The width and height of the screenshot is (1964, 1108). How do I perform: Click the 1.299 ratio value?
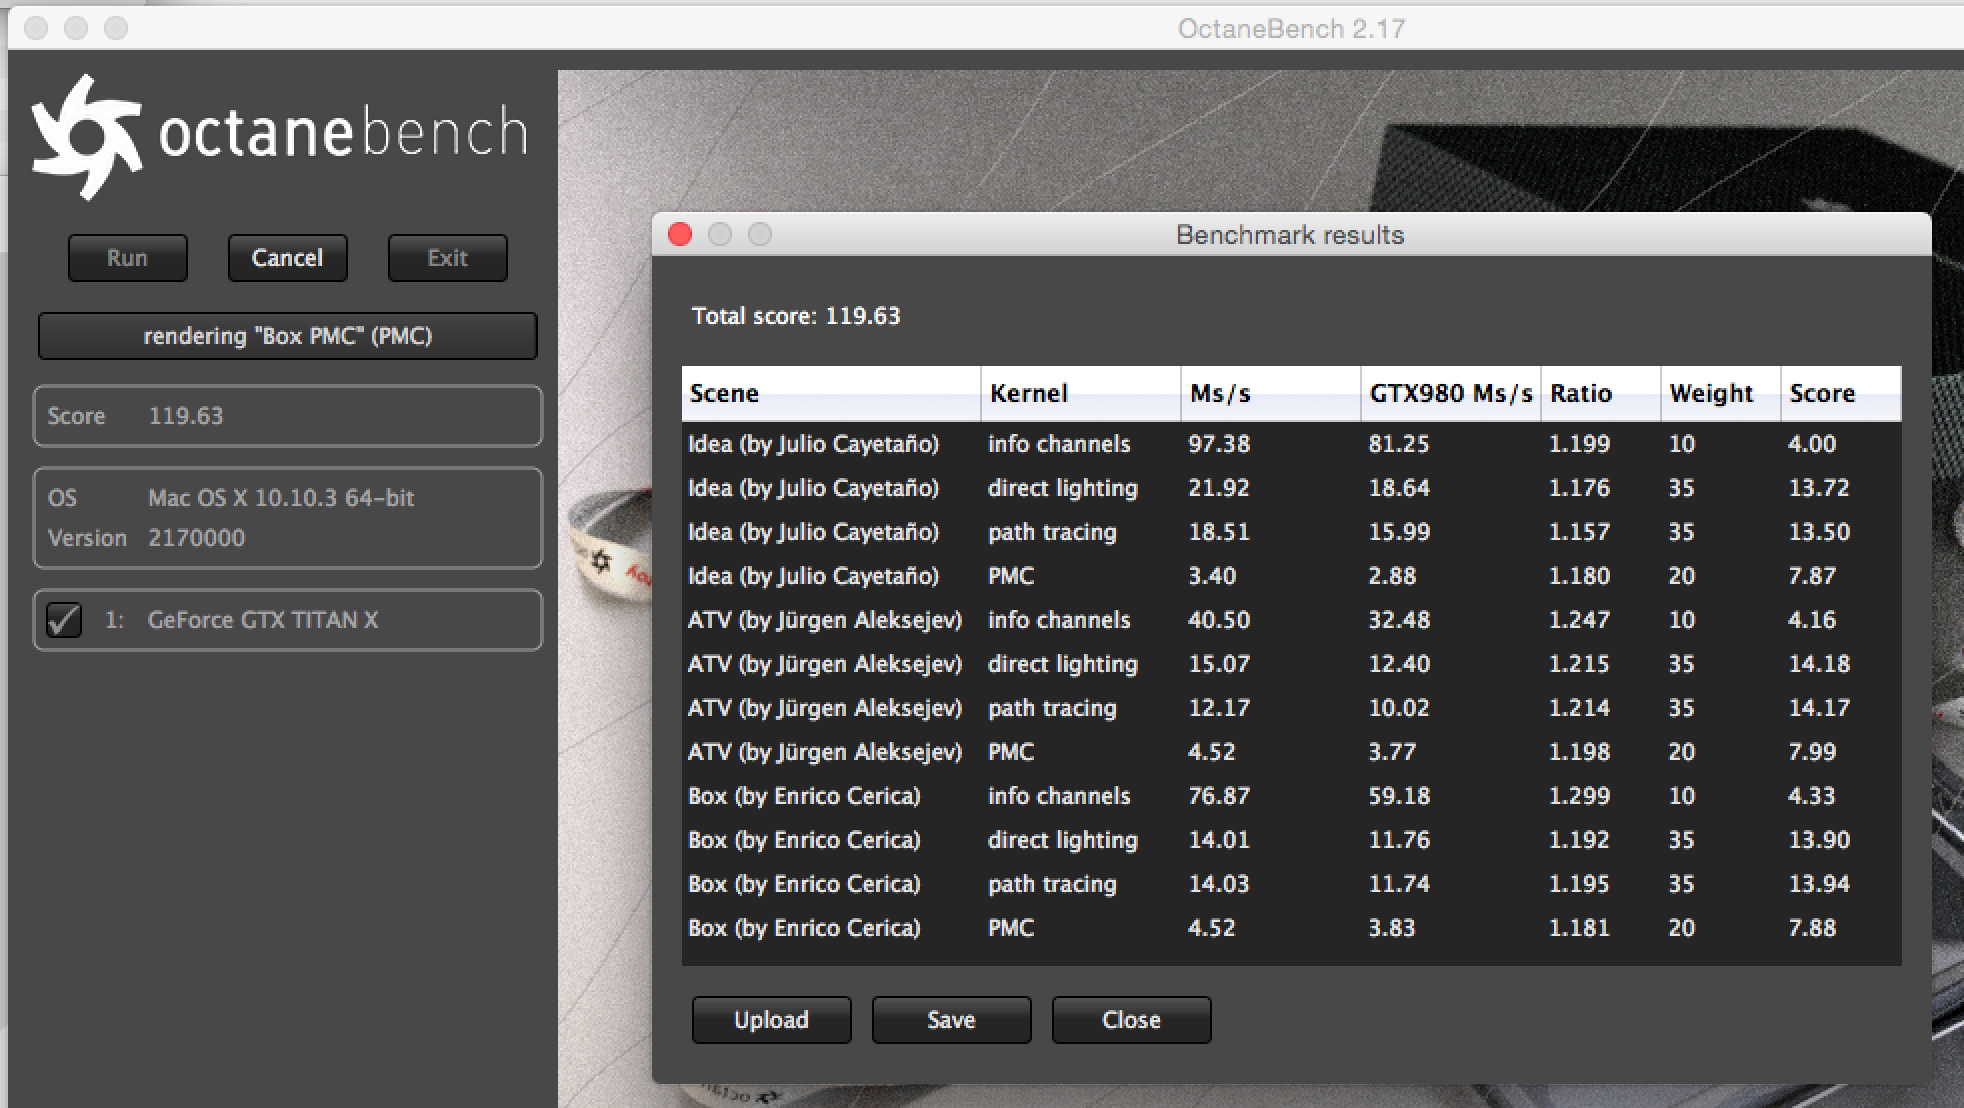(1579, 796)
